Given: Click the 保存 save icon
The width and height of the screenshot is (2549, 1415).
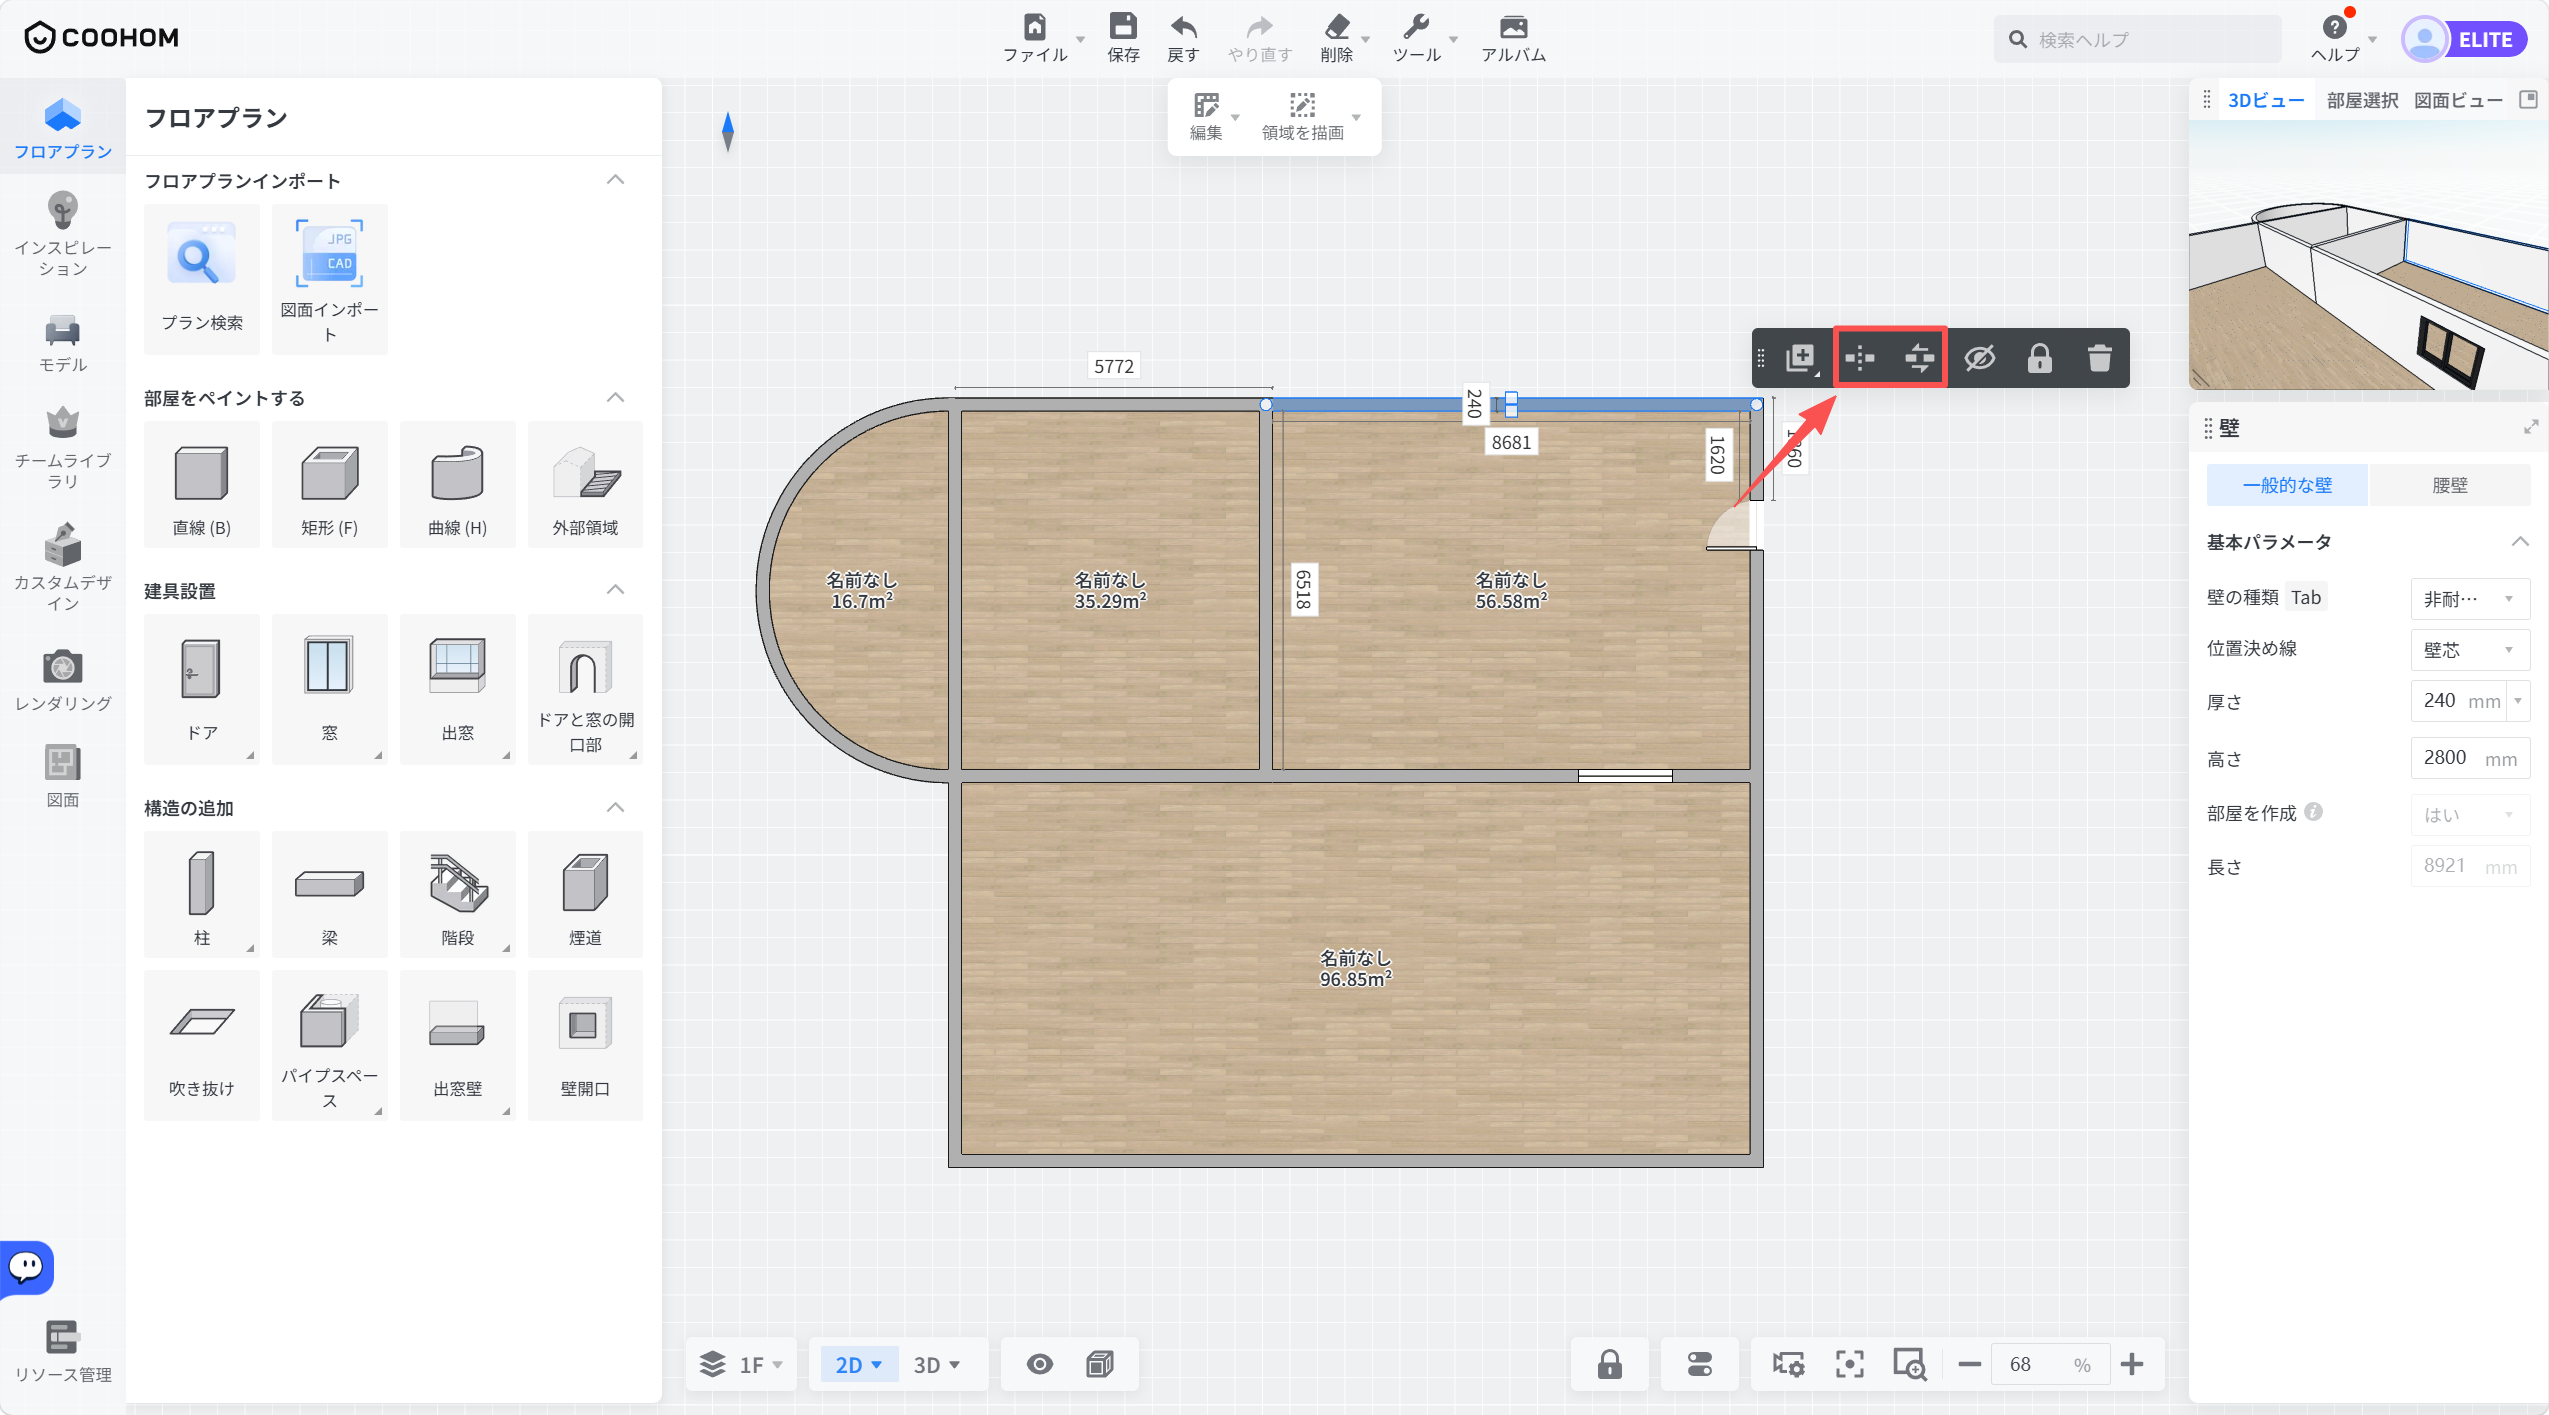Looking at the screenshot, I should (1123, 38).
